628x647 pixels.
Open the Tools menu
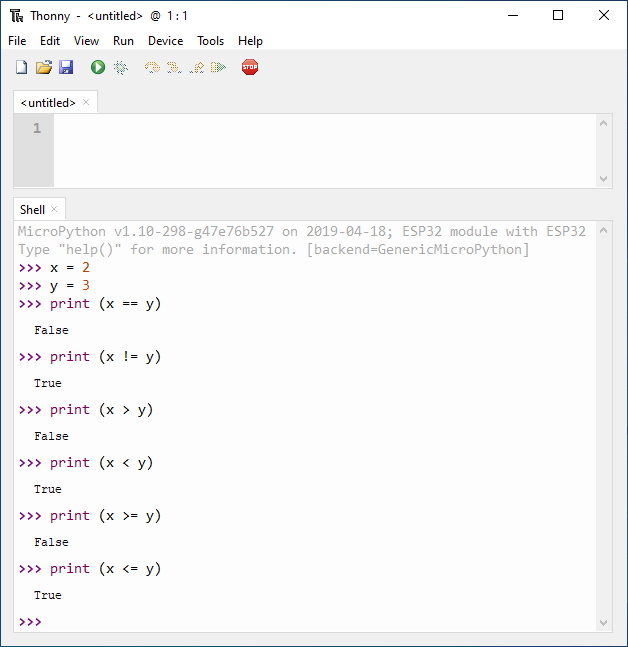tap(210, 41)
